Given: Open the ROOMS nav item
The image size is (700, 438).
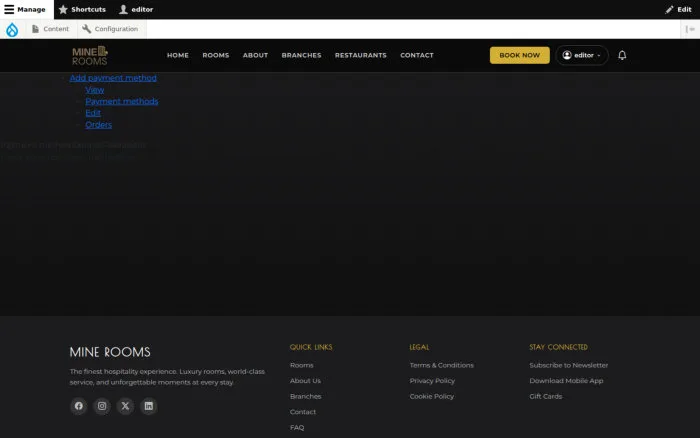Looking at the screenshot, I should point(216,55).
